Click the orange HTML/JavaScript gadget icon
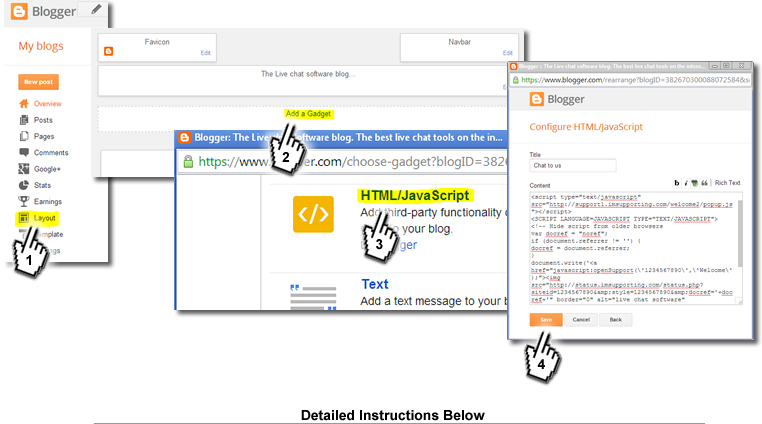The height and width of the screenshot is (424, 762). tap(313, 214)
